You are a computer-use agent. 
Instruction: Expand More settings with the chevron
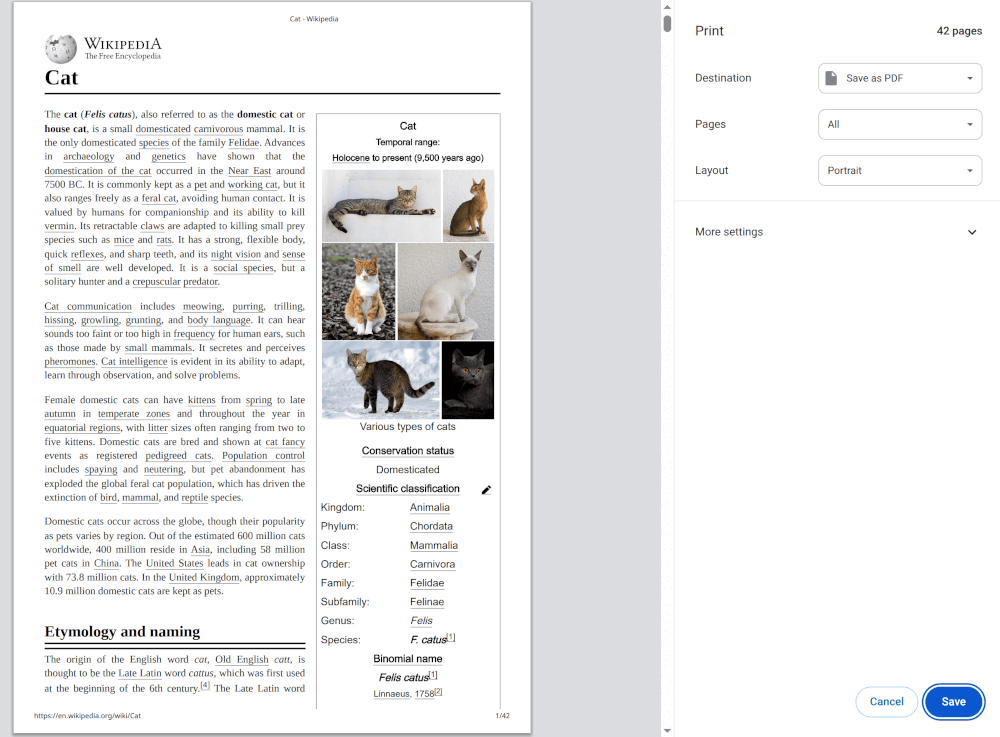972,232
